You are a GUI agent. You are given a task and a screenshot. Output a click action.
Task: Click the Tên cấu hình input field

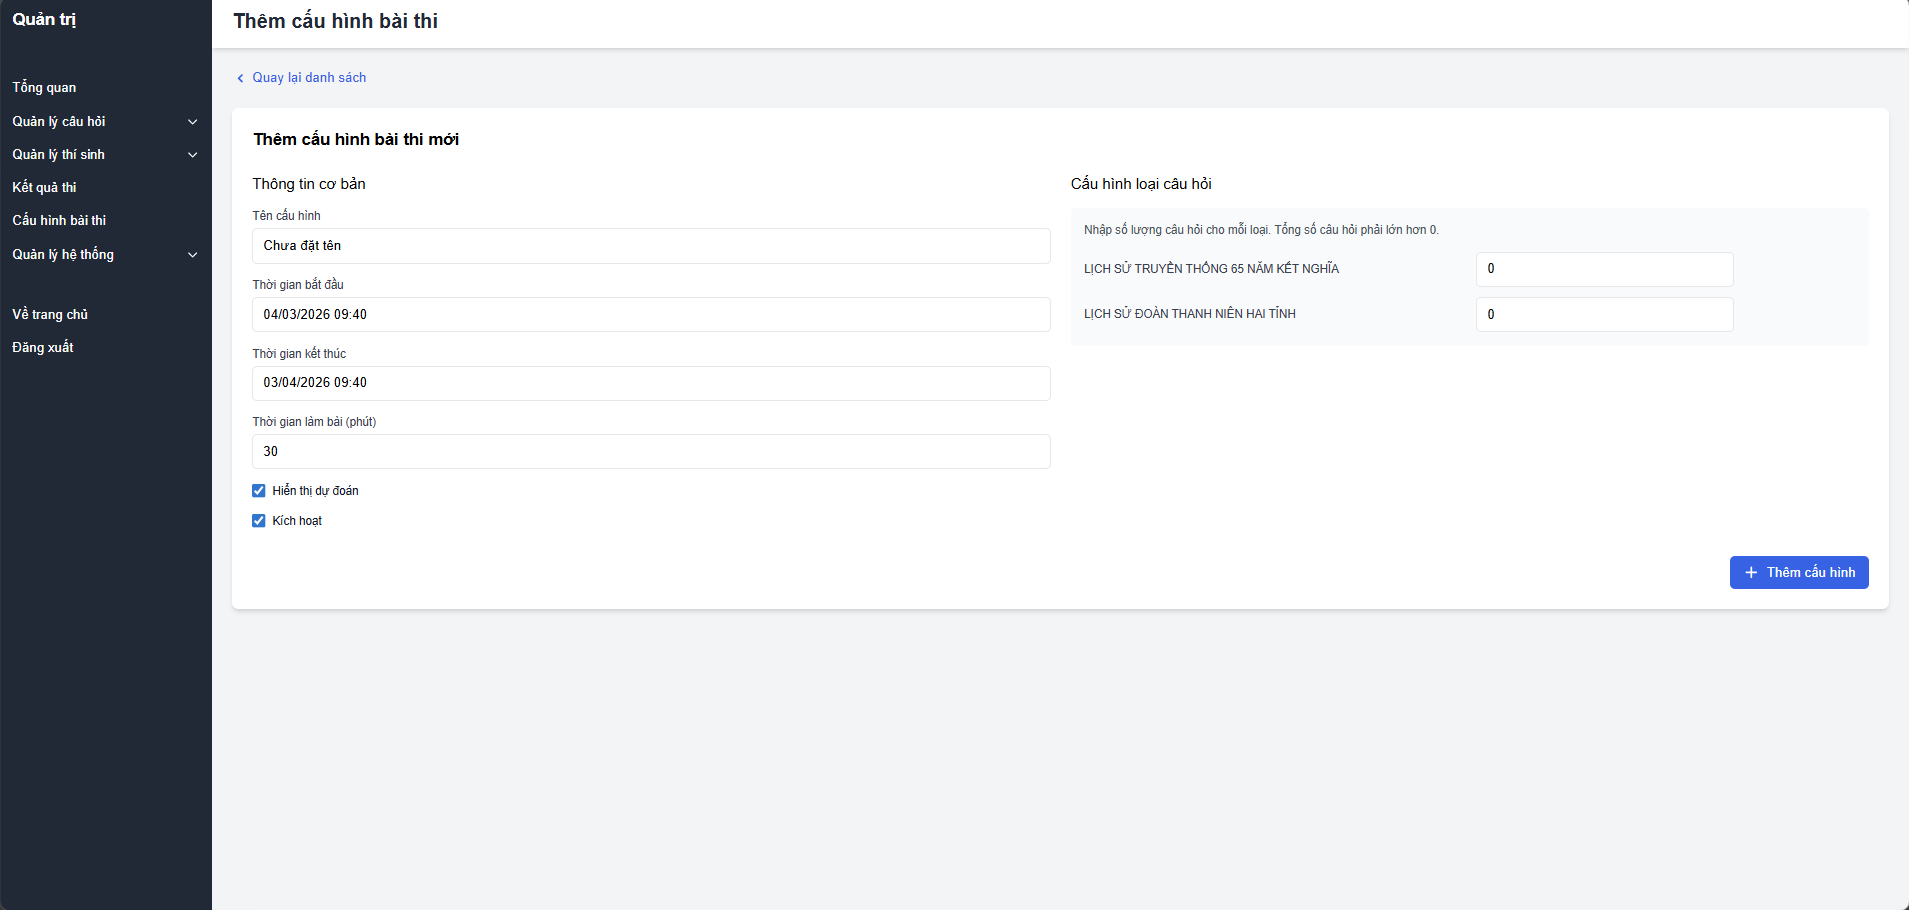[x=651, y=246]
